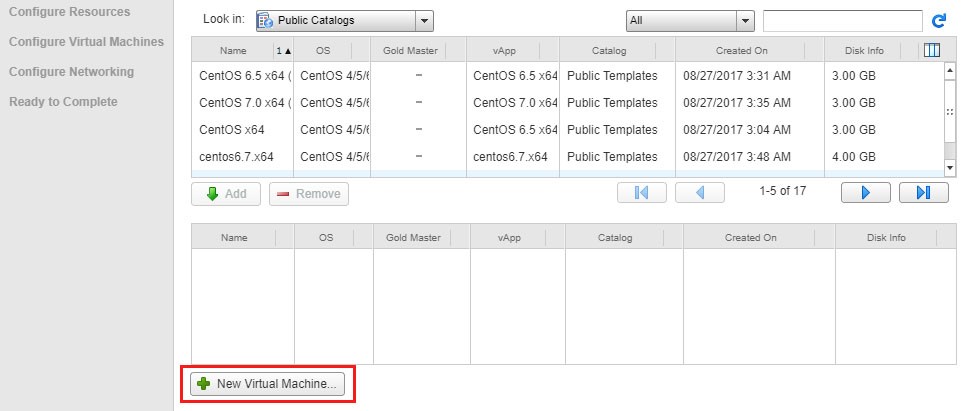Toggle sort arrow on Name column
This screenshot has height=411, width=973.
coord(283,50)
